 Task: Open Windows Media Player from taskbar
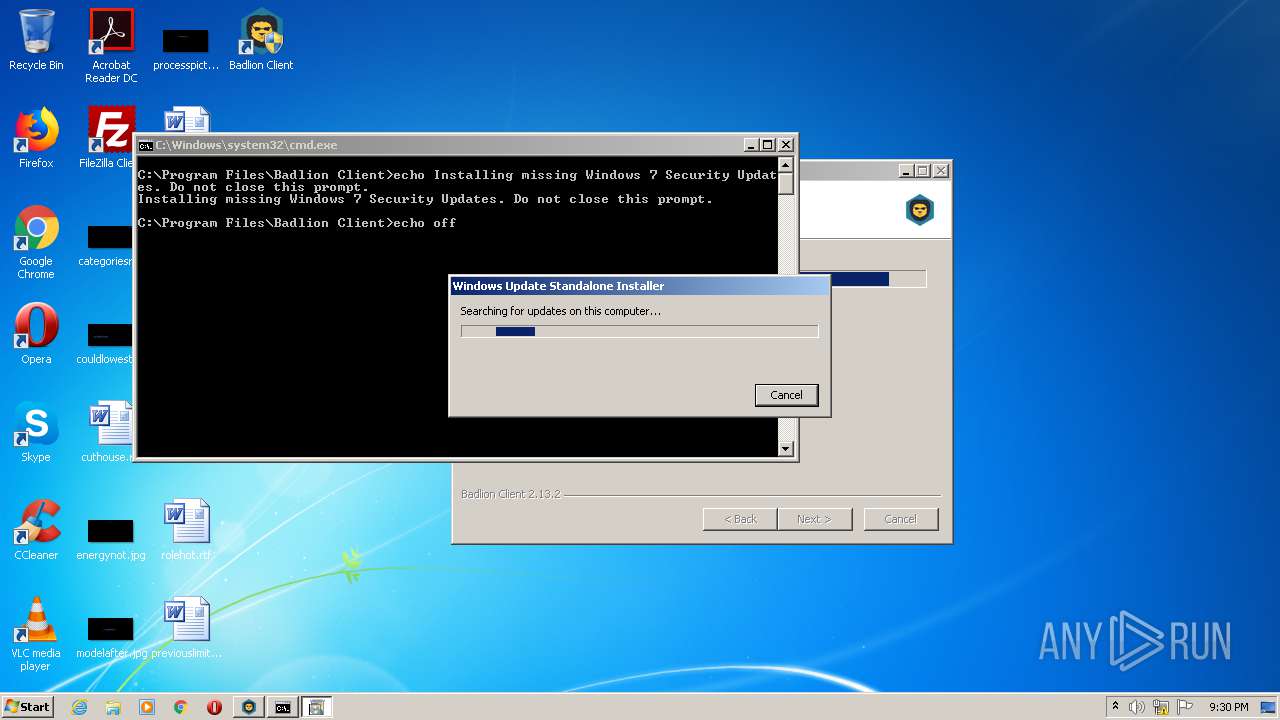(x=147, y=707)
